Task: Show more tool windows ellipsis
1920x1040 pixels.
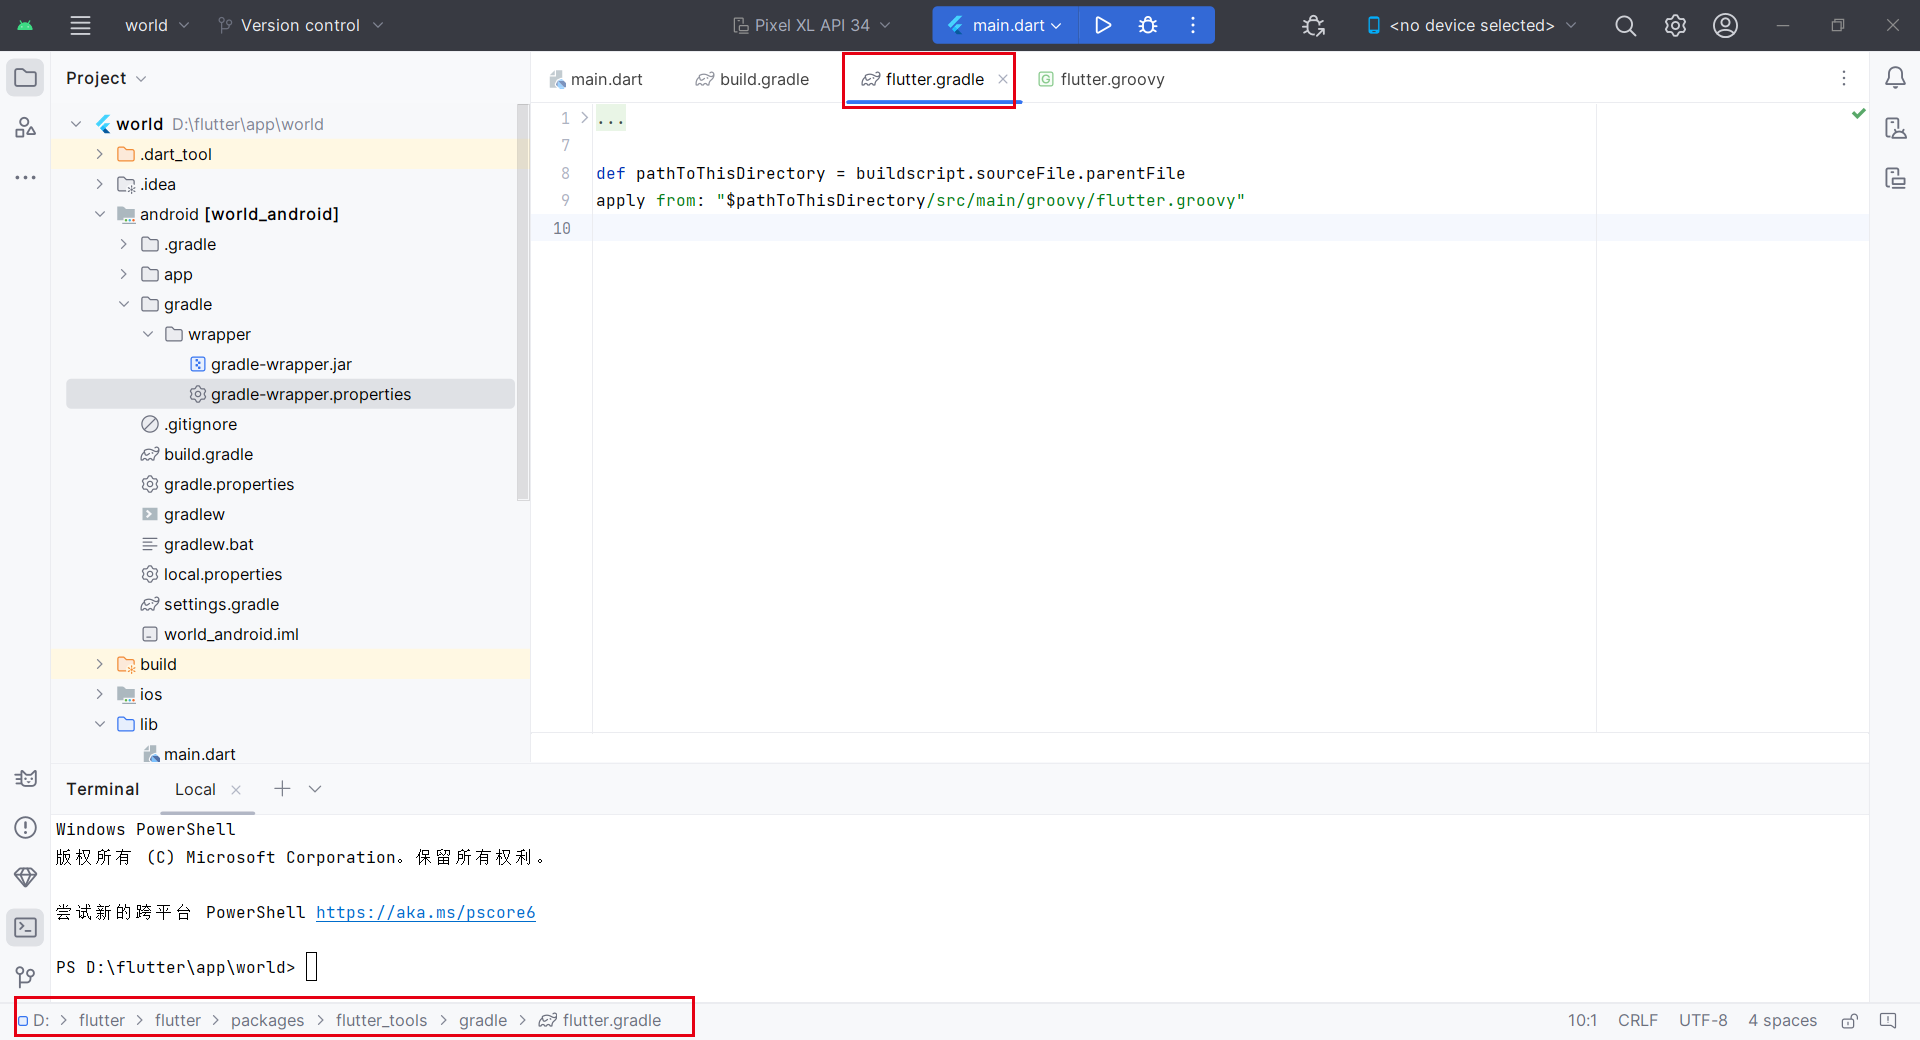Action: [26, 178]
